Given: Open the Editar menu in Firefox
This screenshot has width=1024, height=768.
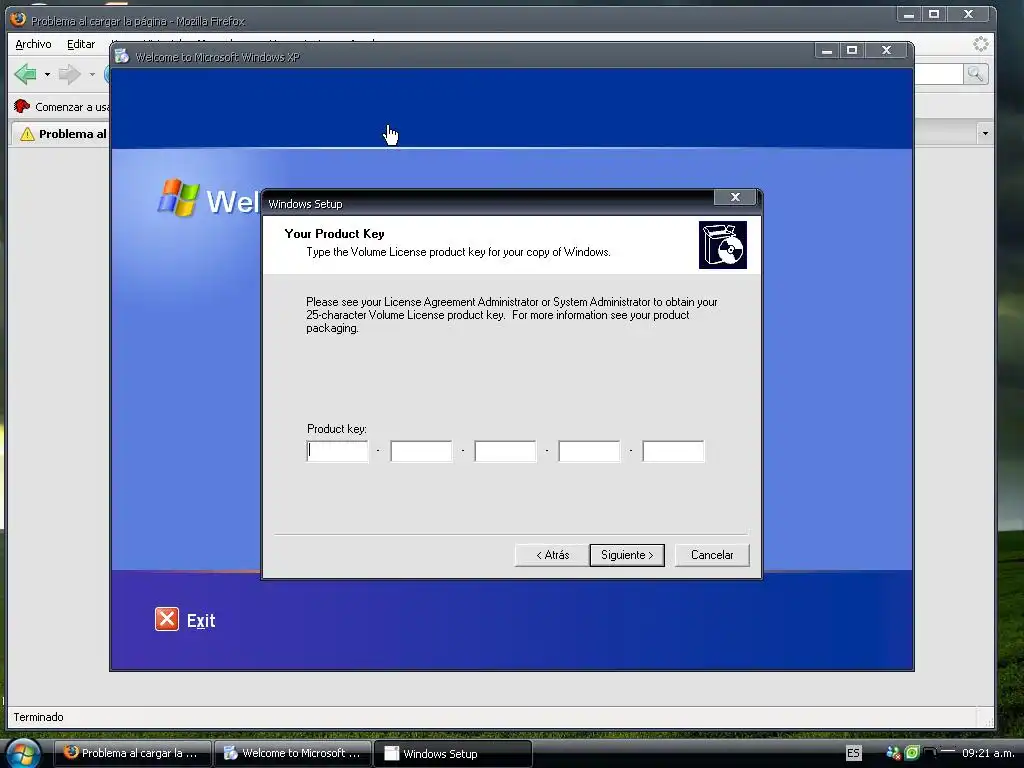Looking at the screenshot, I should 81,44.
